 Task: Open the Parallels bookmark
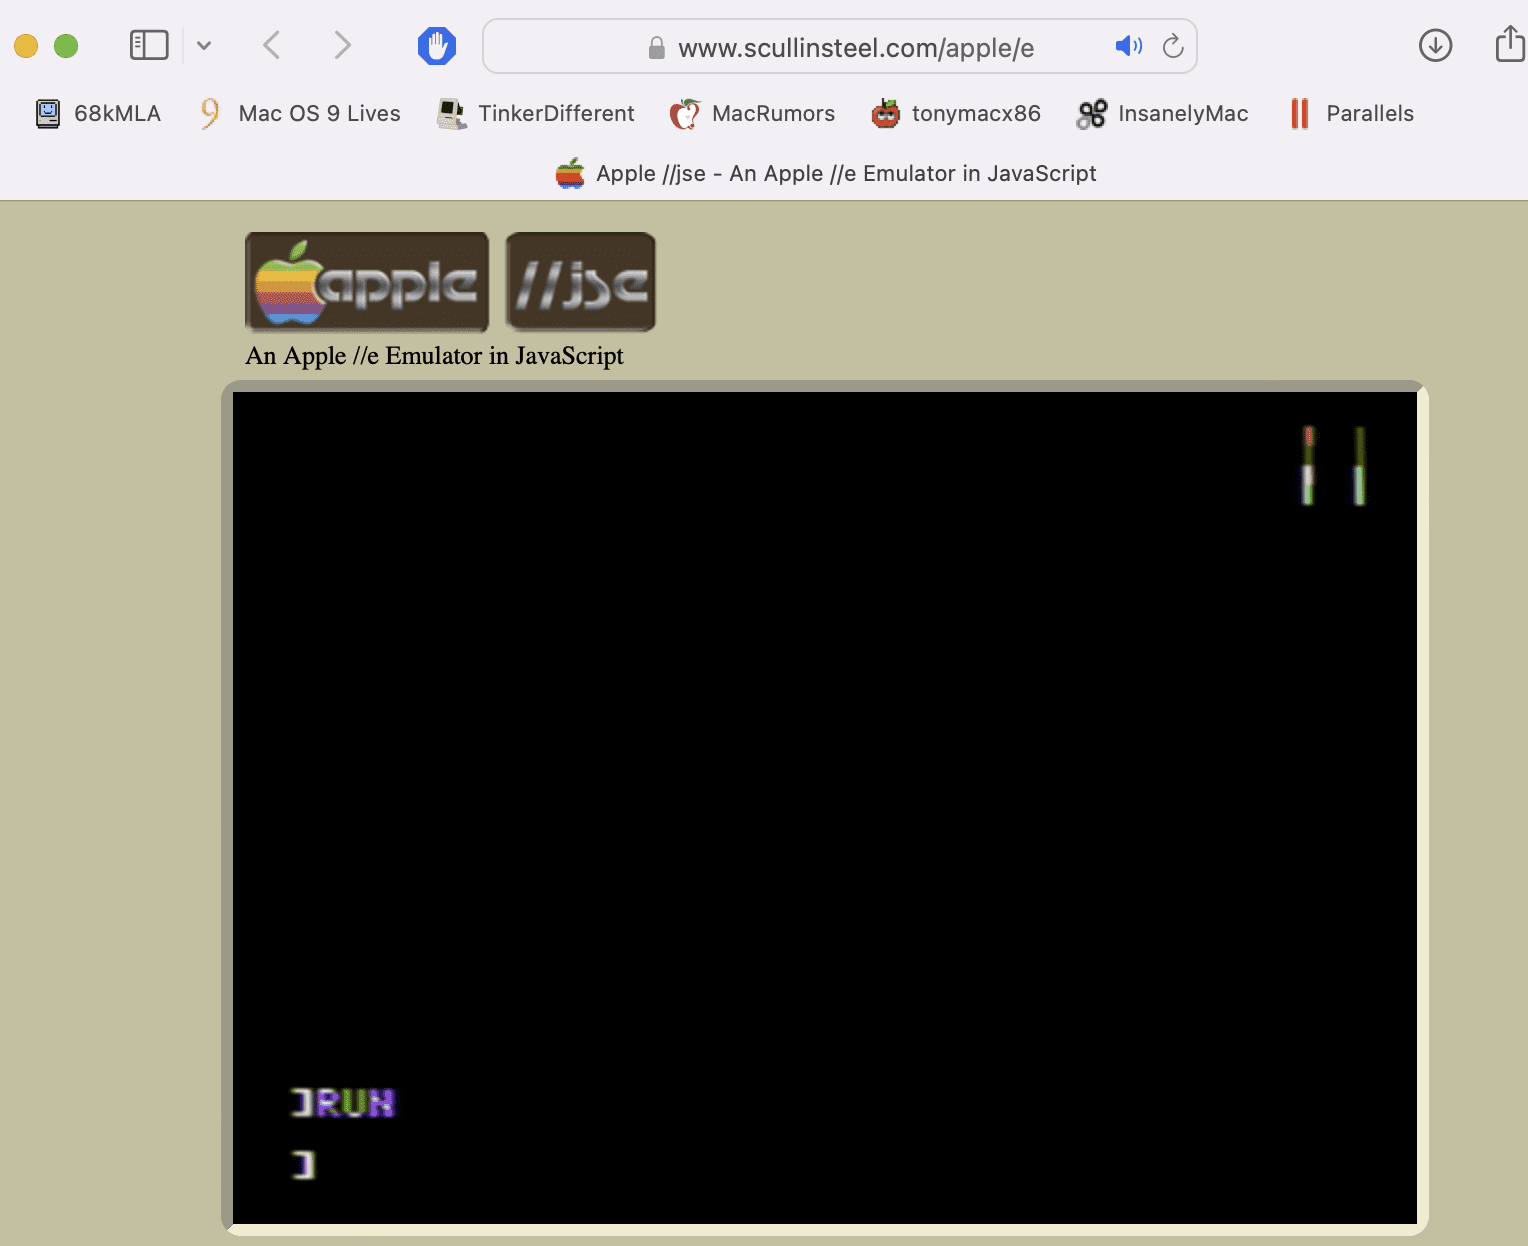pos(1351,114)
